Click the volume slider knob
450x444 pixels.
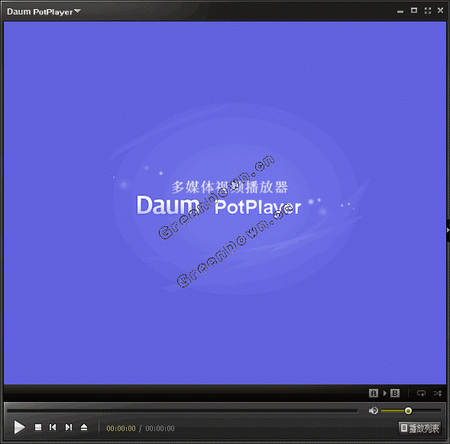point(408,411)
